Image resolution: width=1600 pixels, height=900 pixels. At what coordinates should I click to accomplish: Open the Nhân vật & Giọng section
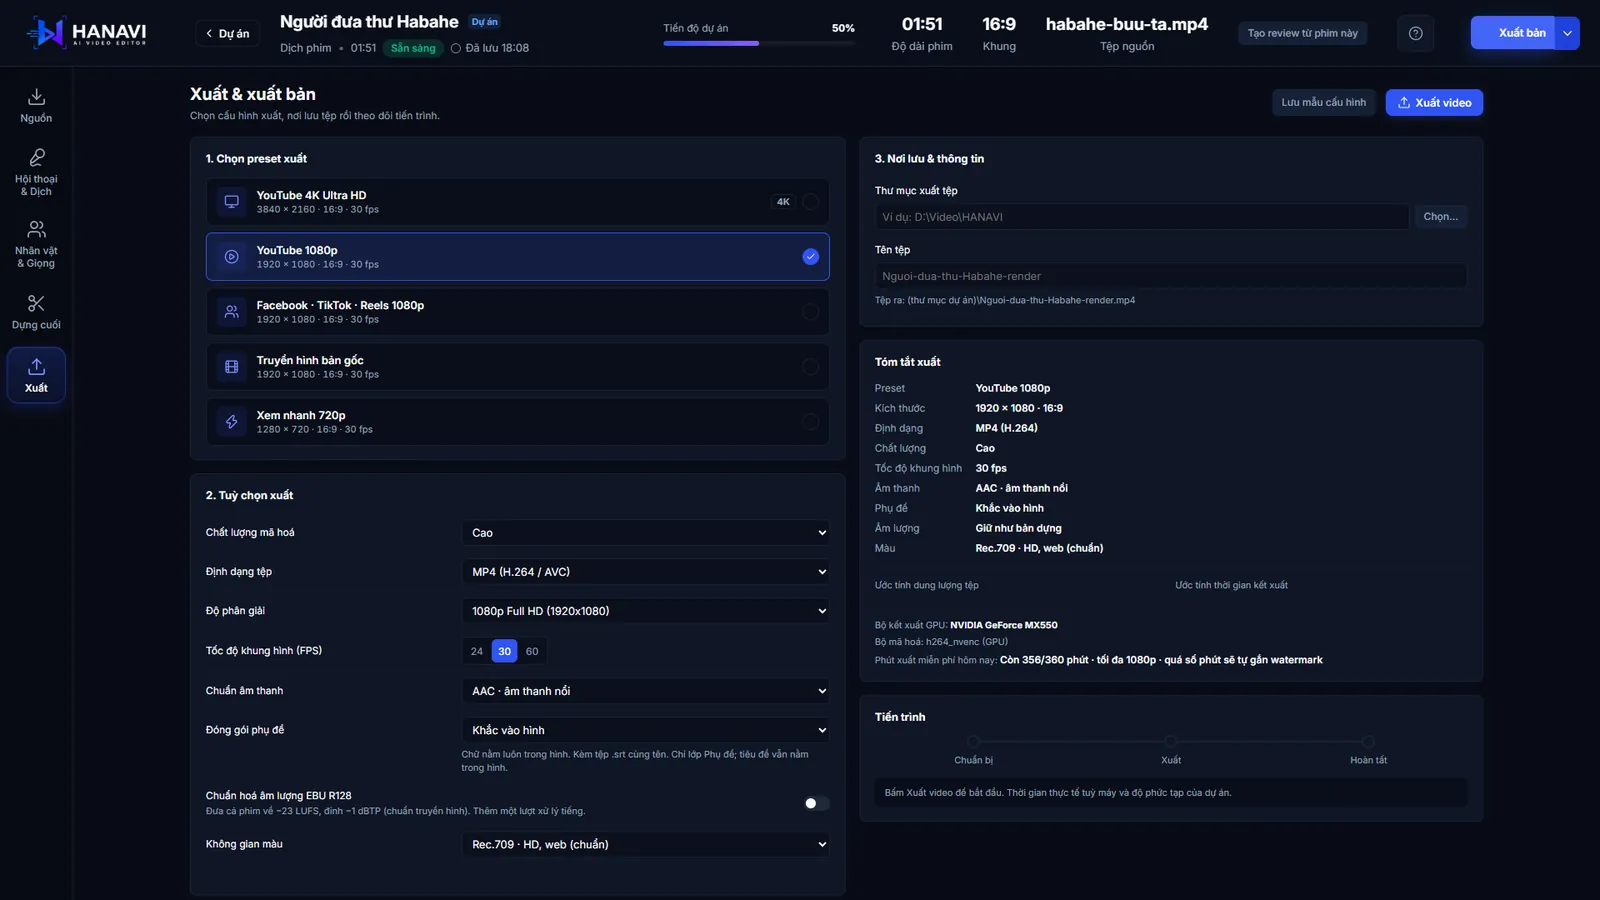36,244
